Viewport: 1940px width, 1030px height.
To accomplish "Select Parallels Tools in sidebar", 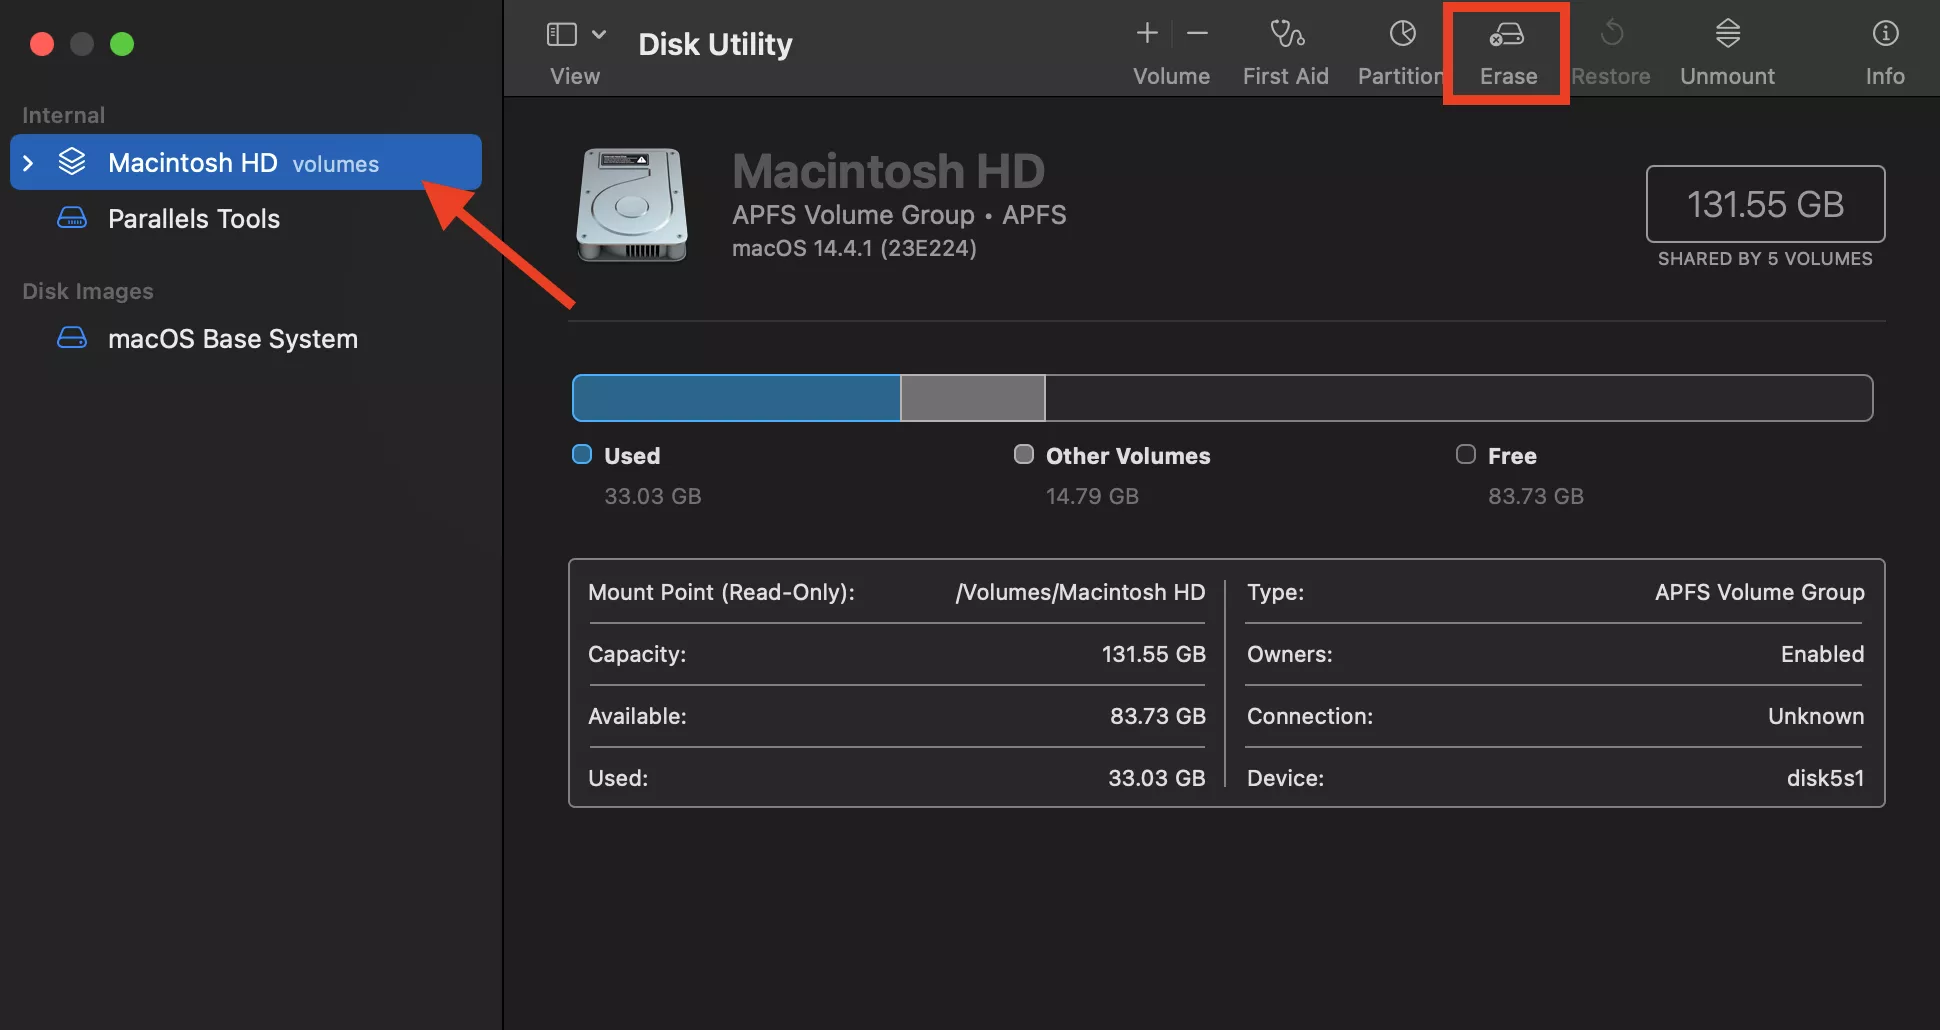I will coord(193,219).
